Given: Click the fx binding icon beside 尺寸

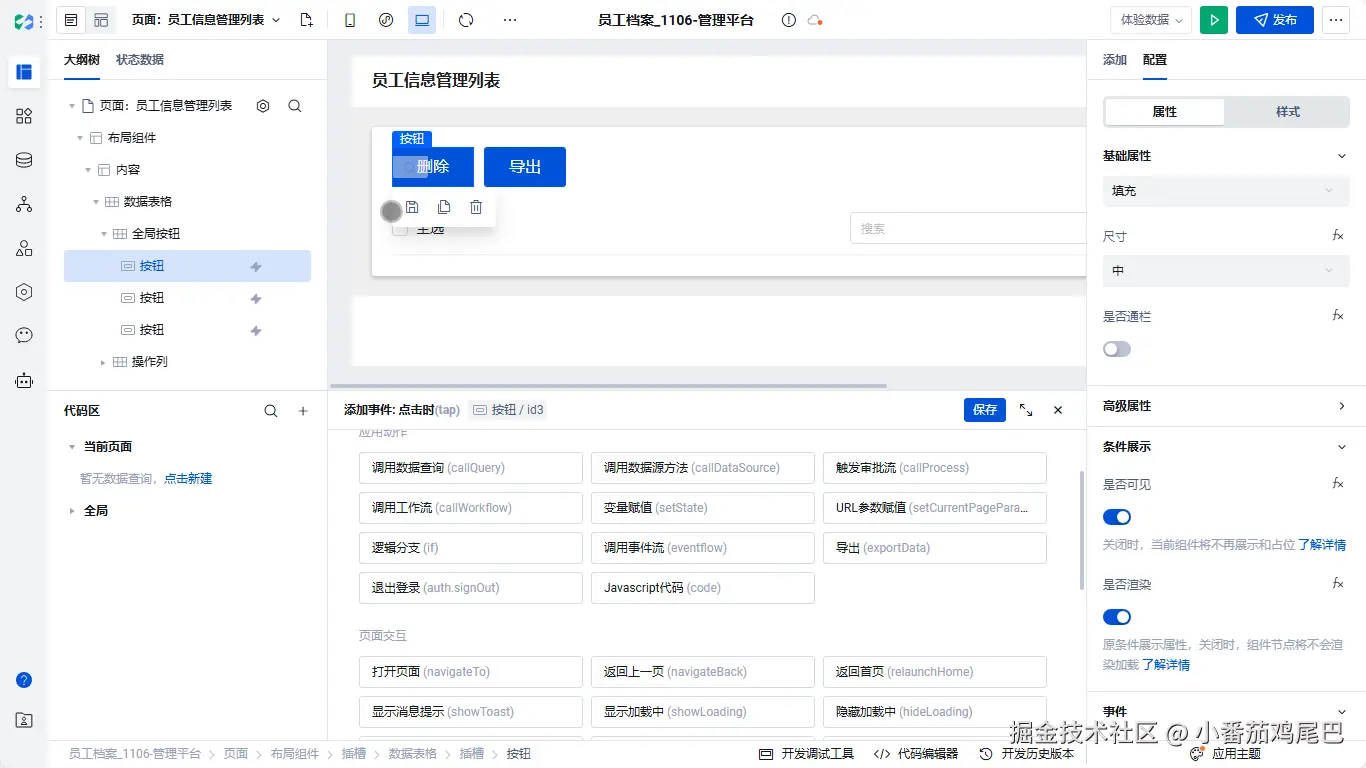Looking at the screenshot, I should click(x=1338, y=236).
